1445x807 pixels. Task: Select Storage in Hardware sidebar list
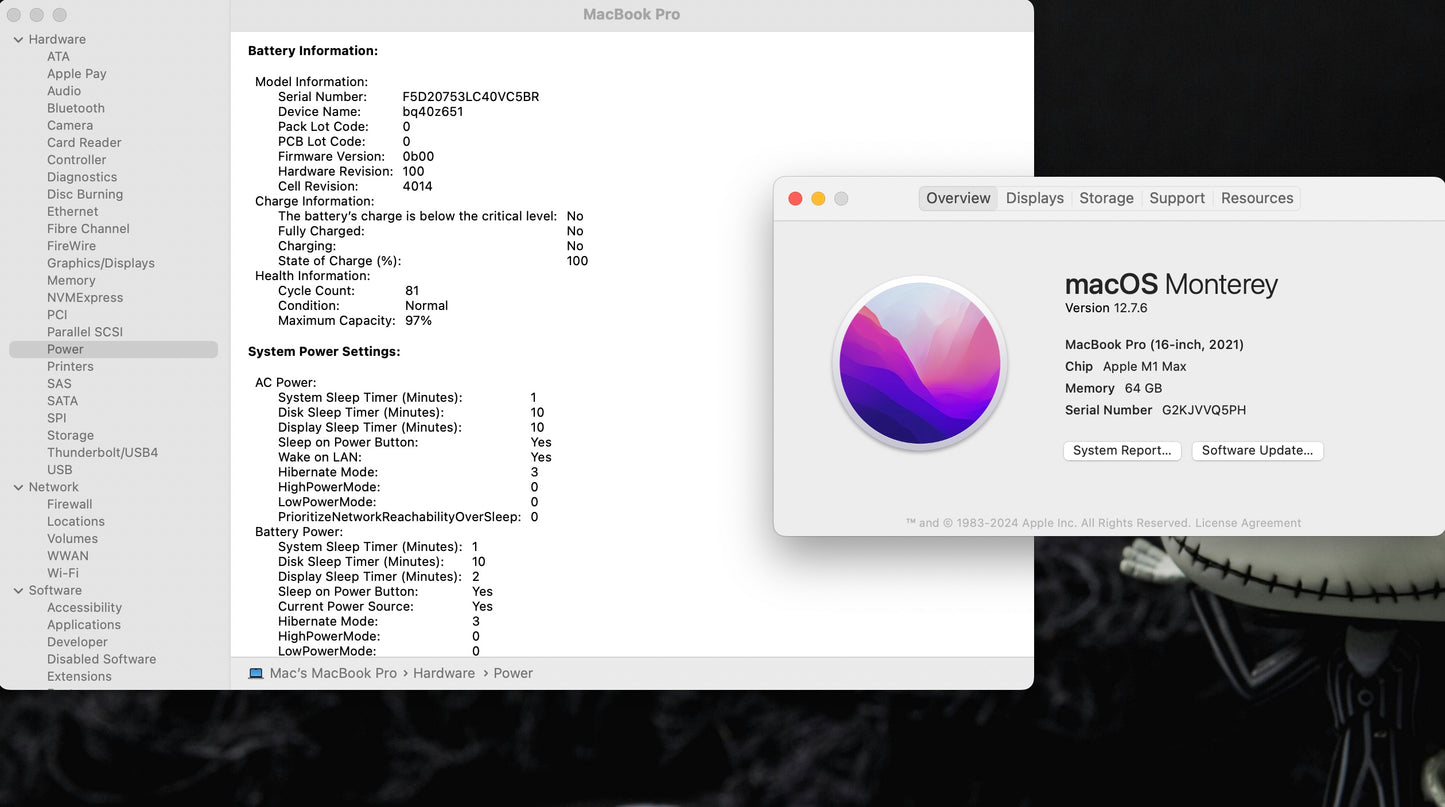click(70, 436)
